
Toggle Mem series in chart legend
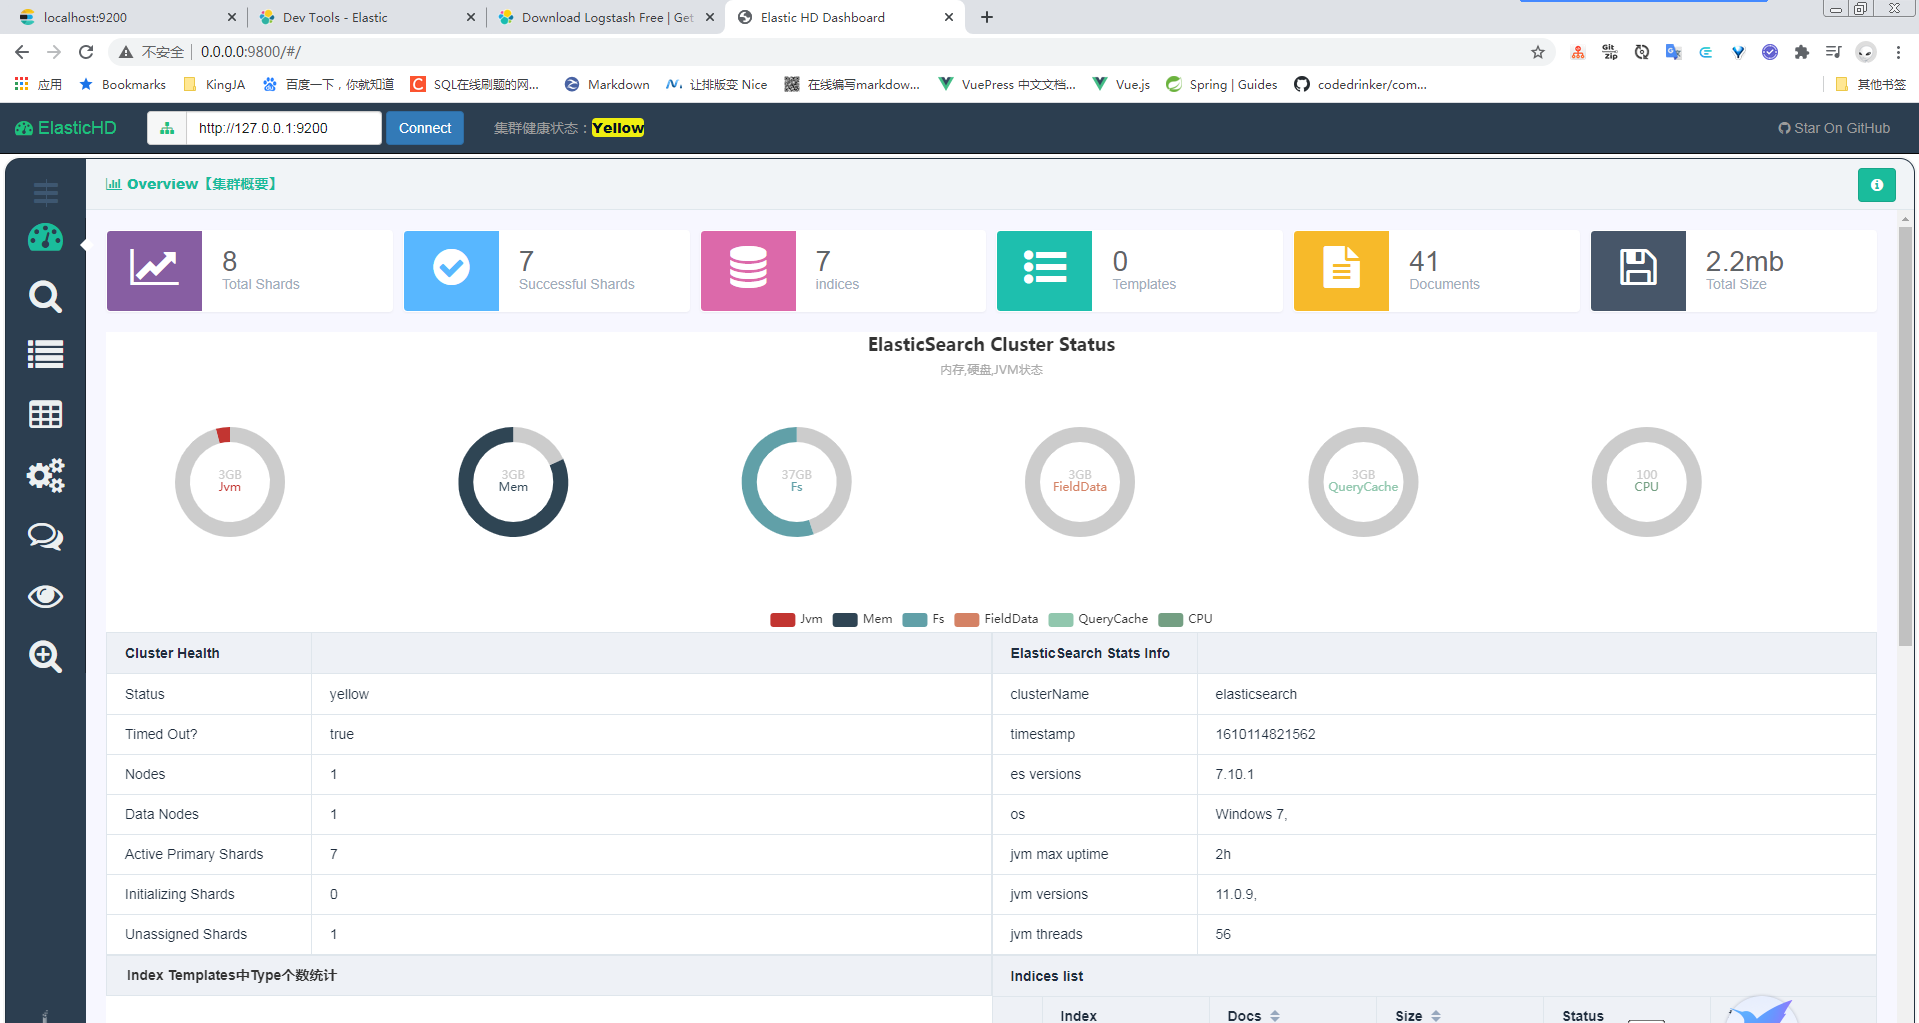click(862, 619)
